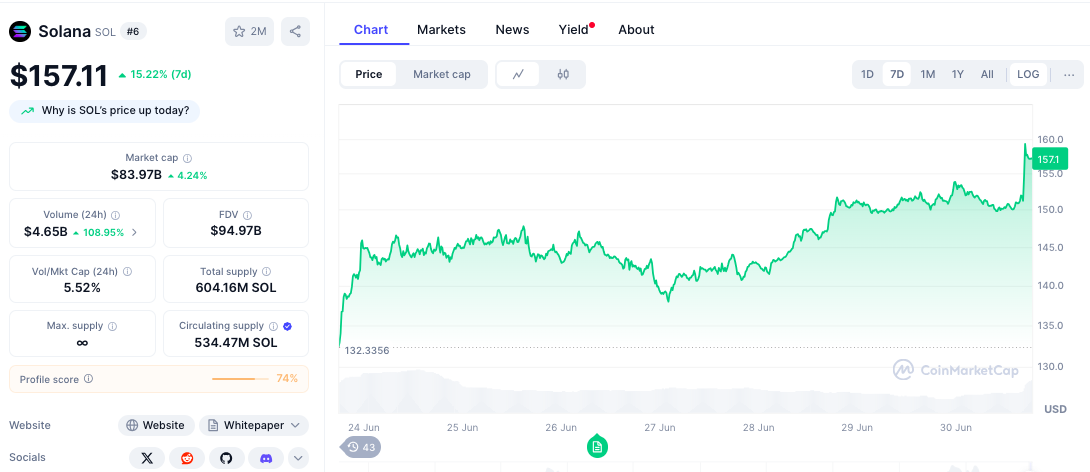Expand more socials chevron
The height and width of the screenshot is (472, 1090).
pyautogui.click(x=298, y=458)
